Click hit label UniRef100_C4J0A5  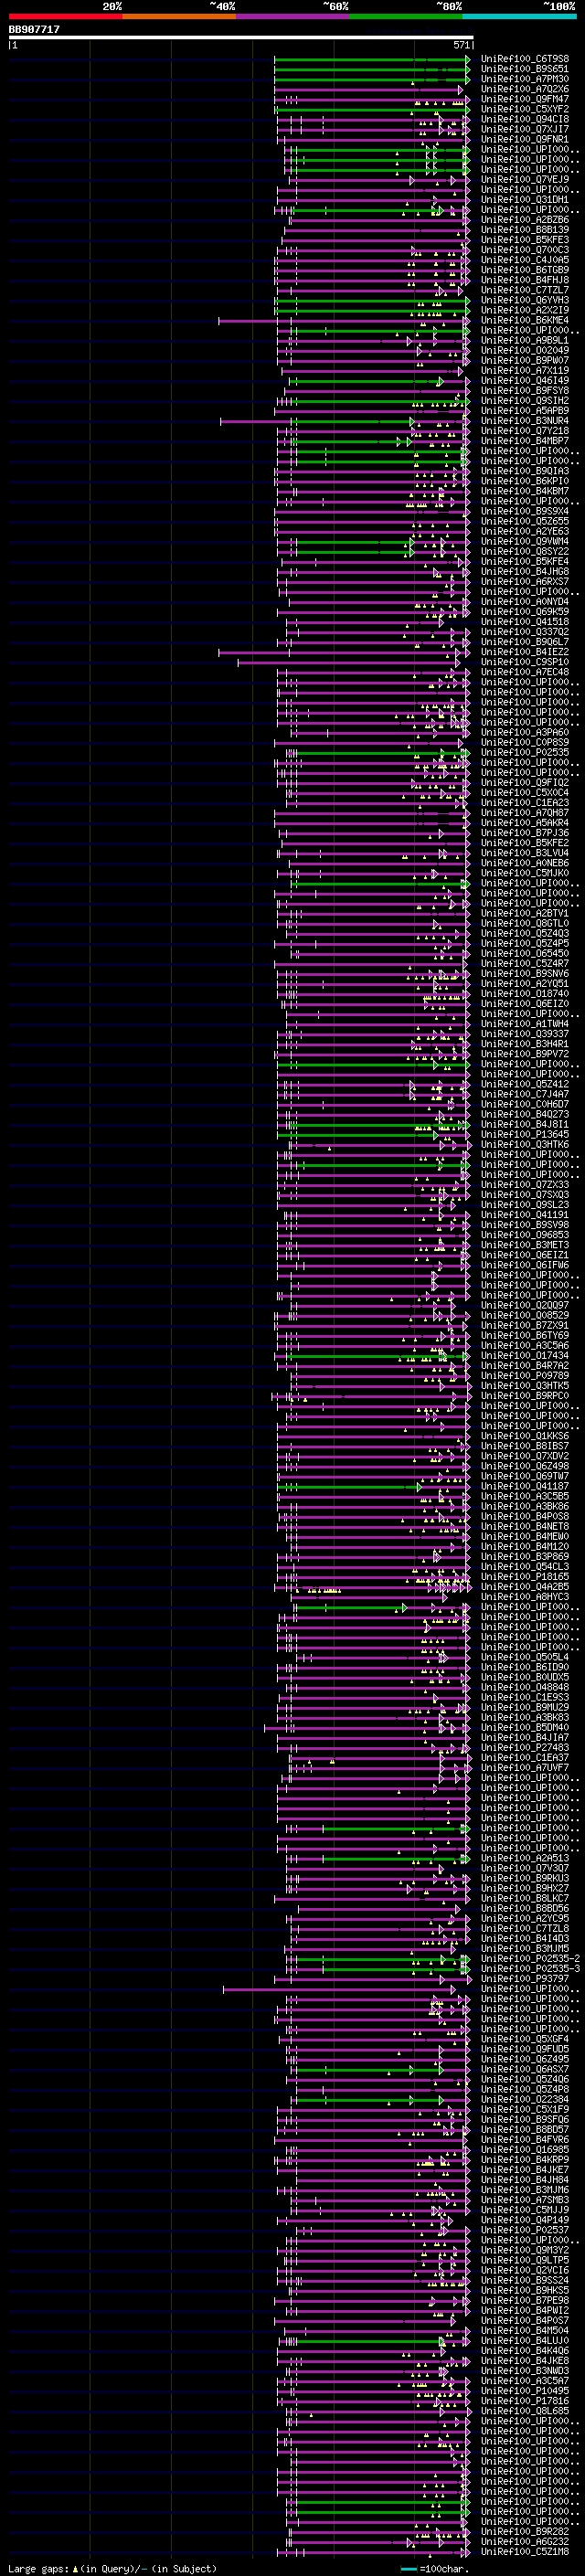point(525,260)
